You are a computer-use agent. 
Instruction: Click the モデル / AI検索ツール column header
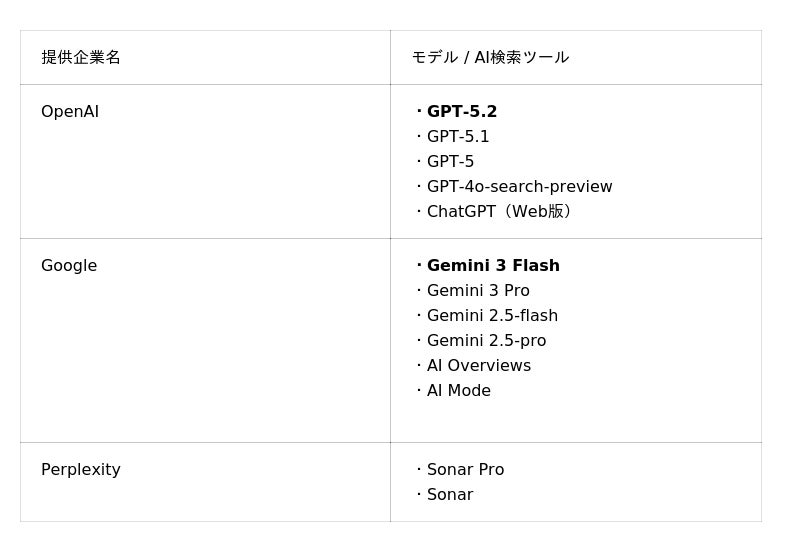coord(490,58)
